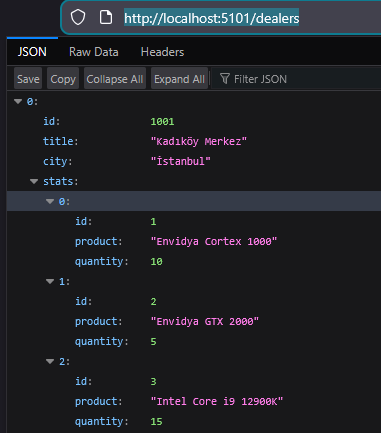This screenshot has width=381, height=433.
Task: Open the Headers tab
Action: 162,52
